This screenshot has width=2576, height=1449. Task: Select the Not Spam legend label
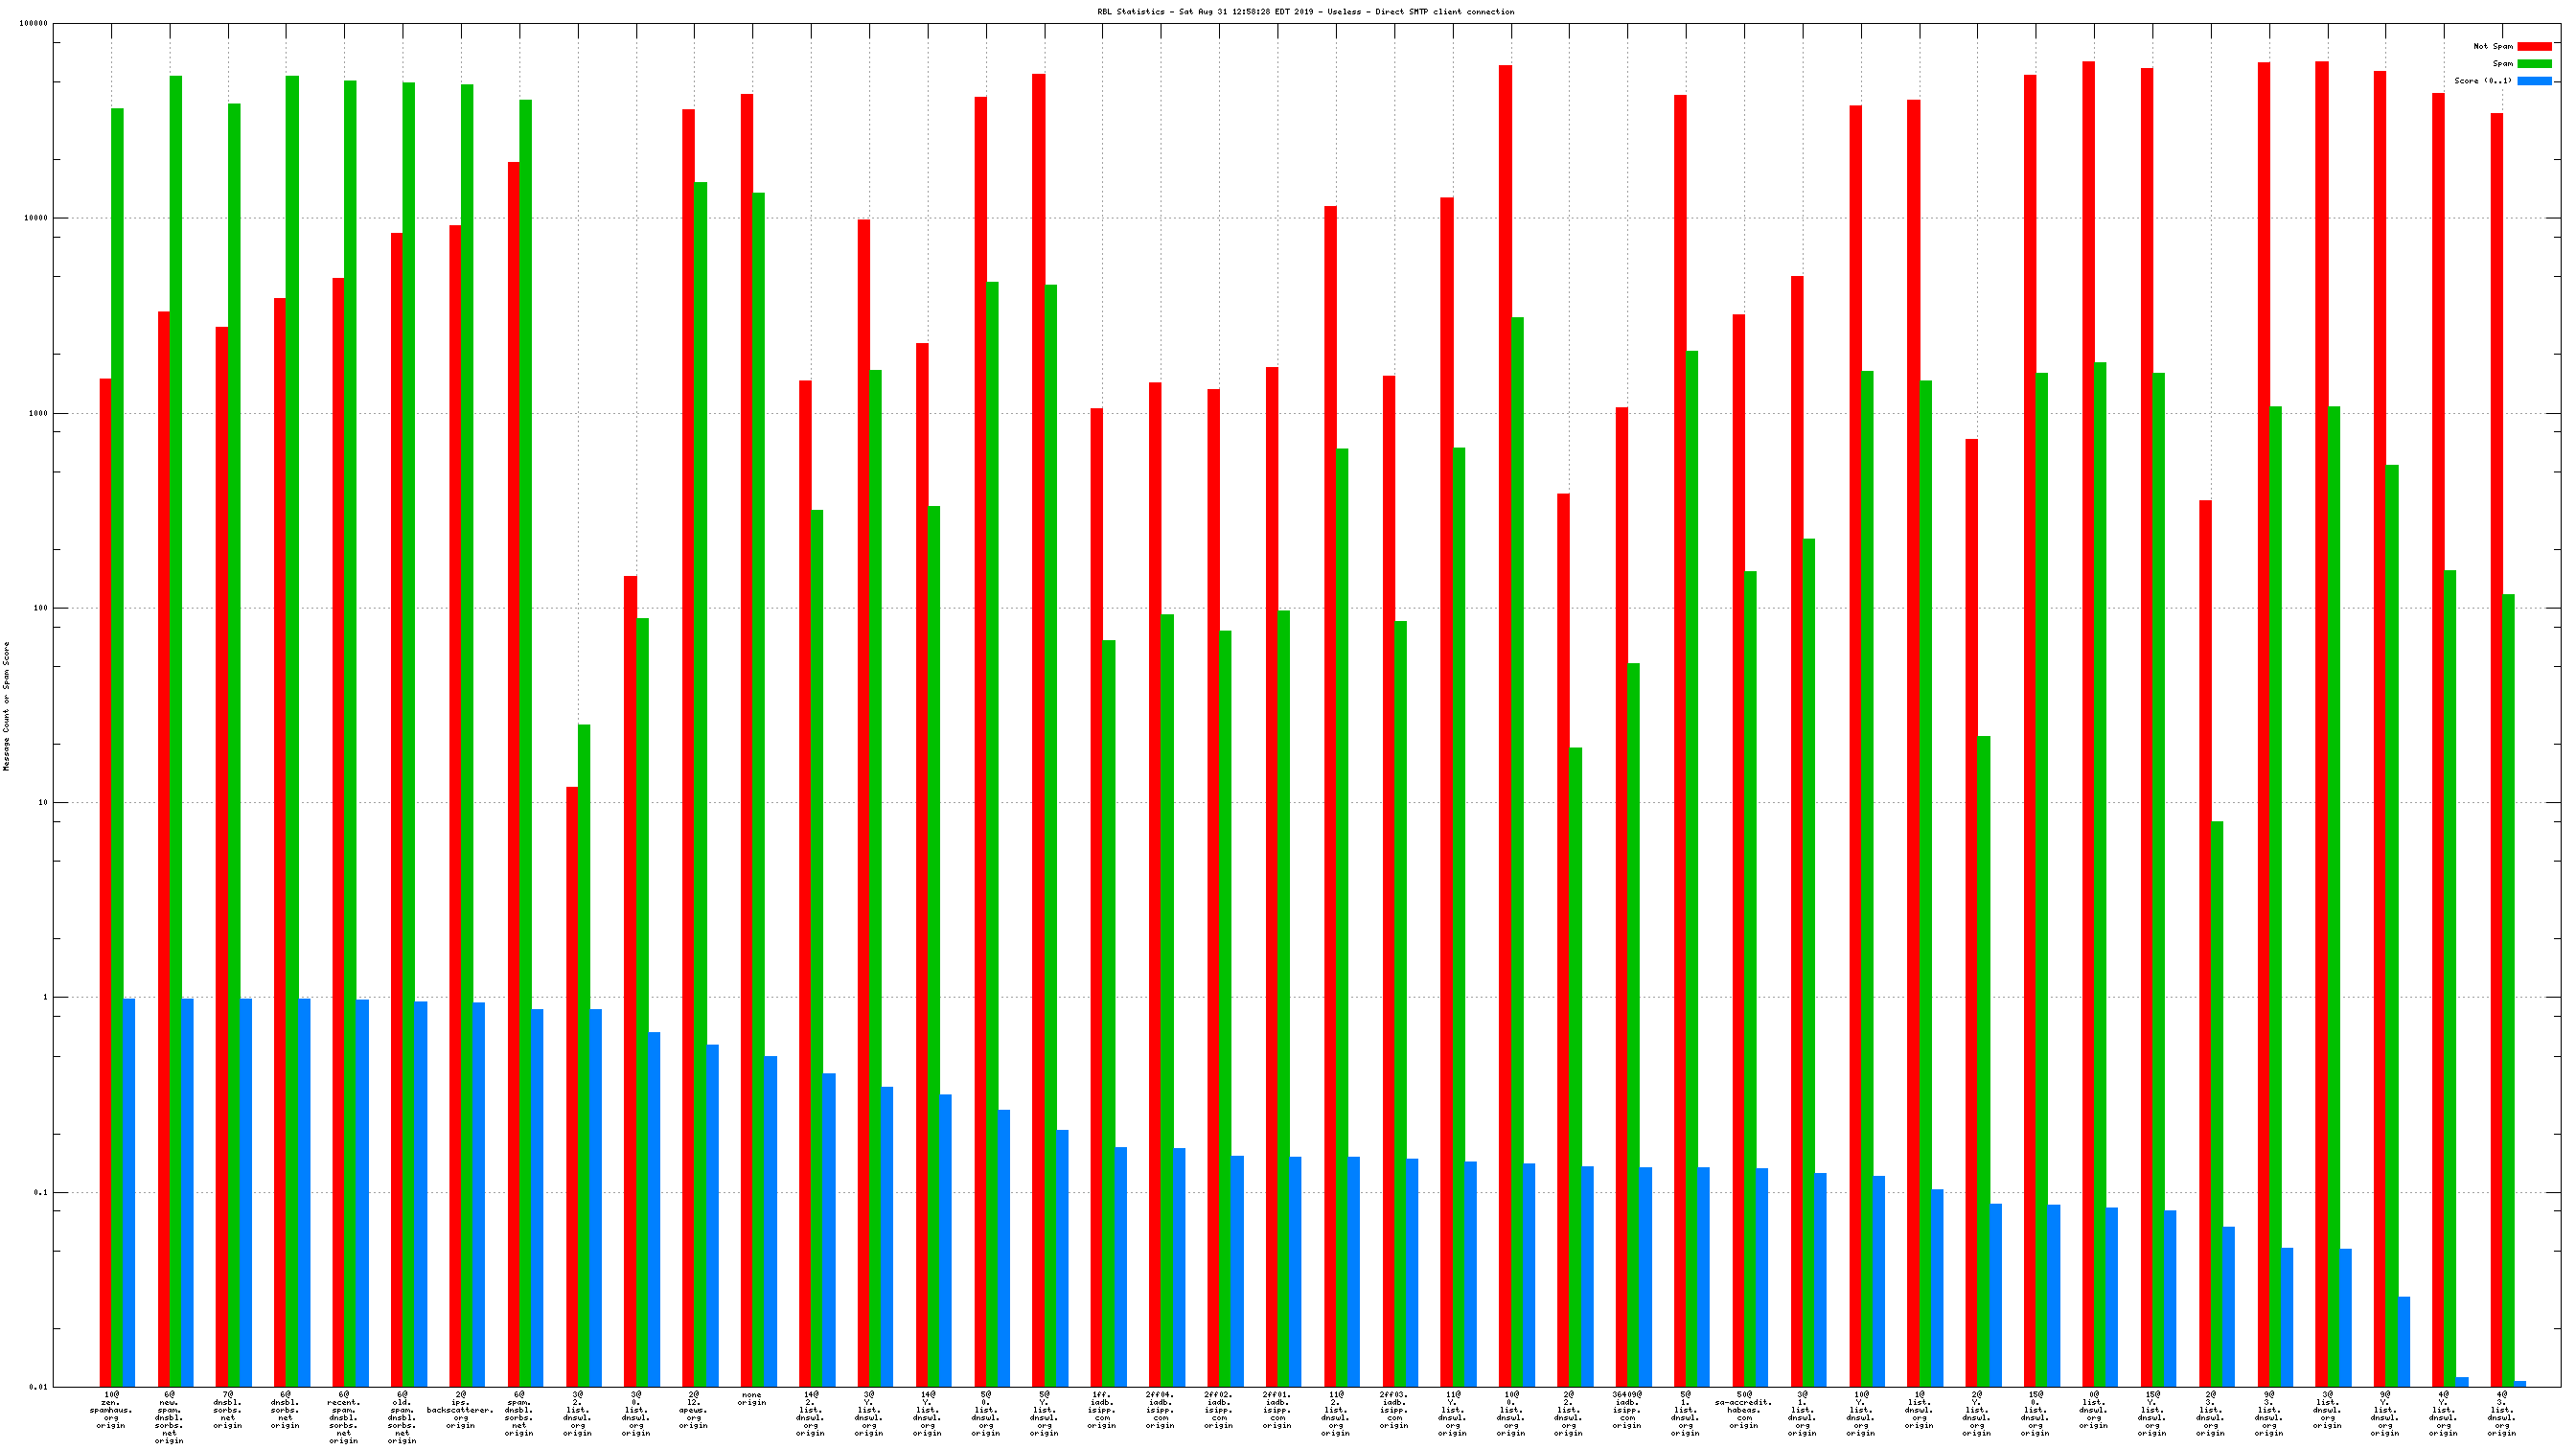2492,46
